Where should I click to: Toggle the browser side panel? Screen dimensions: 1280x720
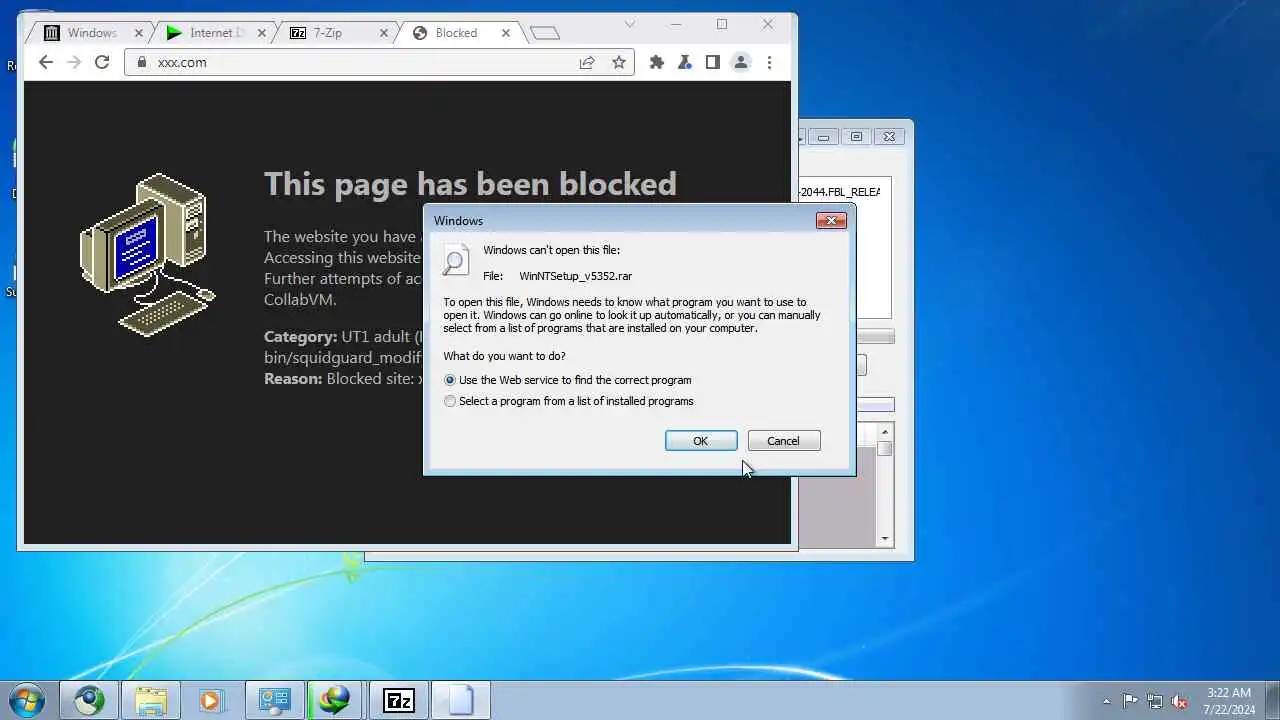(713, 62)
